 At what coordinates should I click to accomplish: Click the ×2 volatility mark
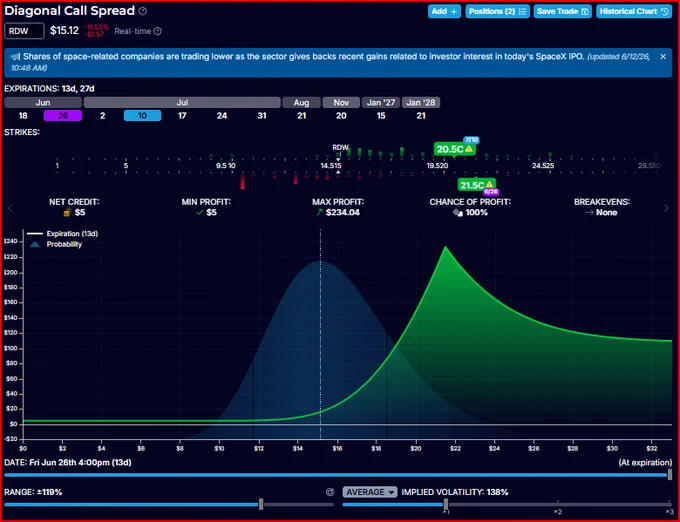tap(558, 512)
